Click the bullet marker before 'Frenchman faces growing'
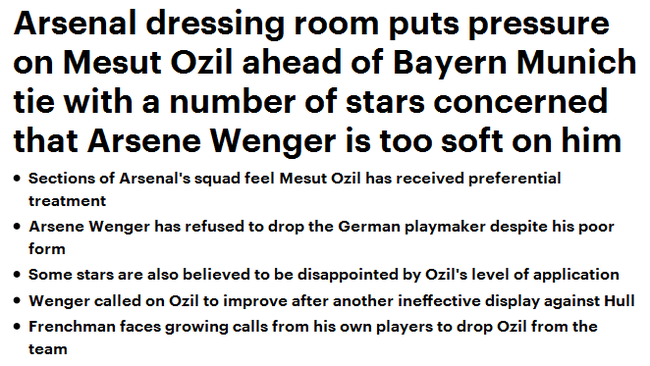The image size is (650, 366). point(17,326)
